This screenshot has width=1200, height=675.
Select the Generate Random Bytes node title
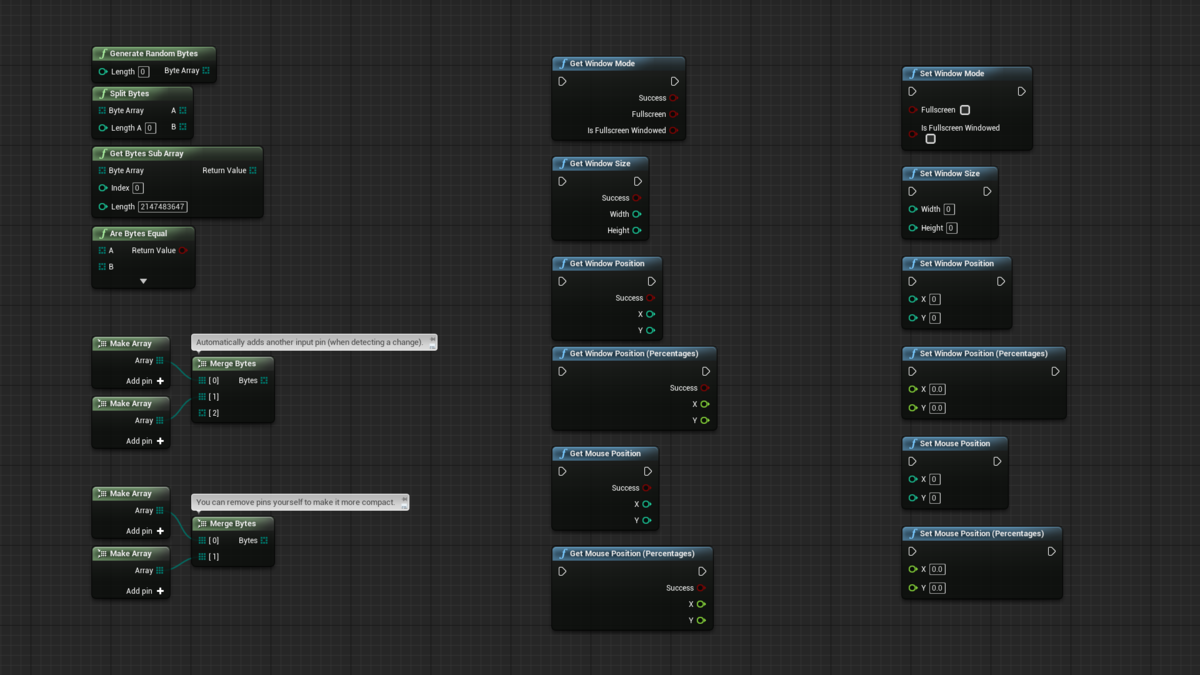[154, 53]
